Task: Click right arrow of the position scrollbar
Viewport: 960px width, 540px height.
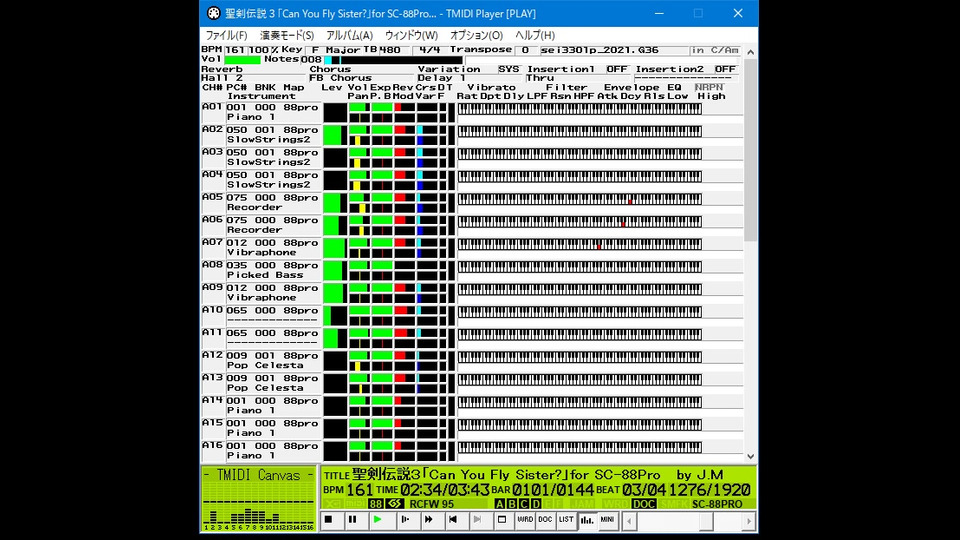Action: (x=749, y=521)
